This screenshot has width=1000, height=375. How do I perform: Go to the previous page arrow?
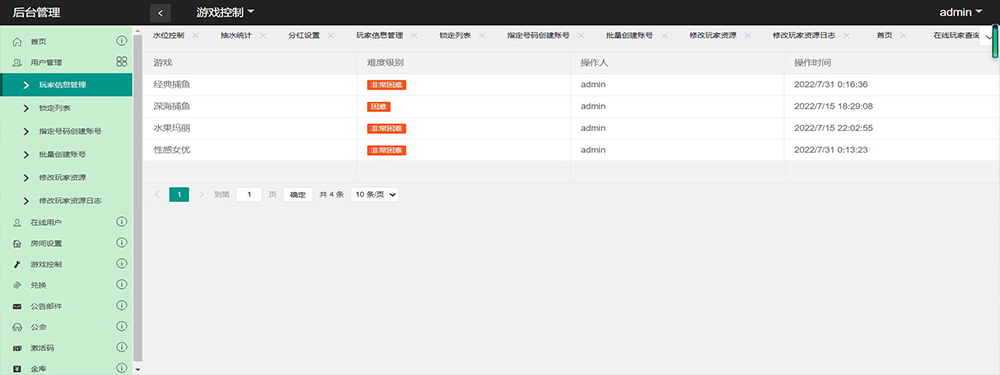tap(157, 195)
